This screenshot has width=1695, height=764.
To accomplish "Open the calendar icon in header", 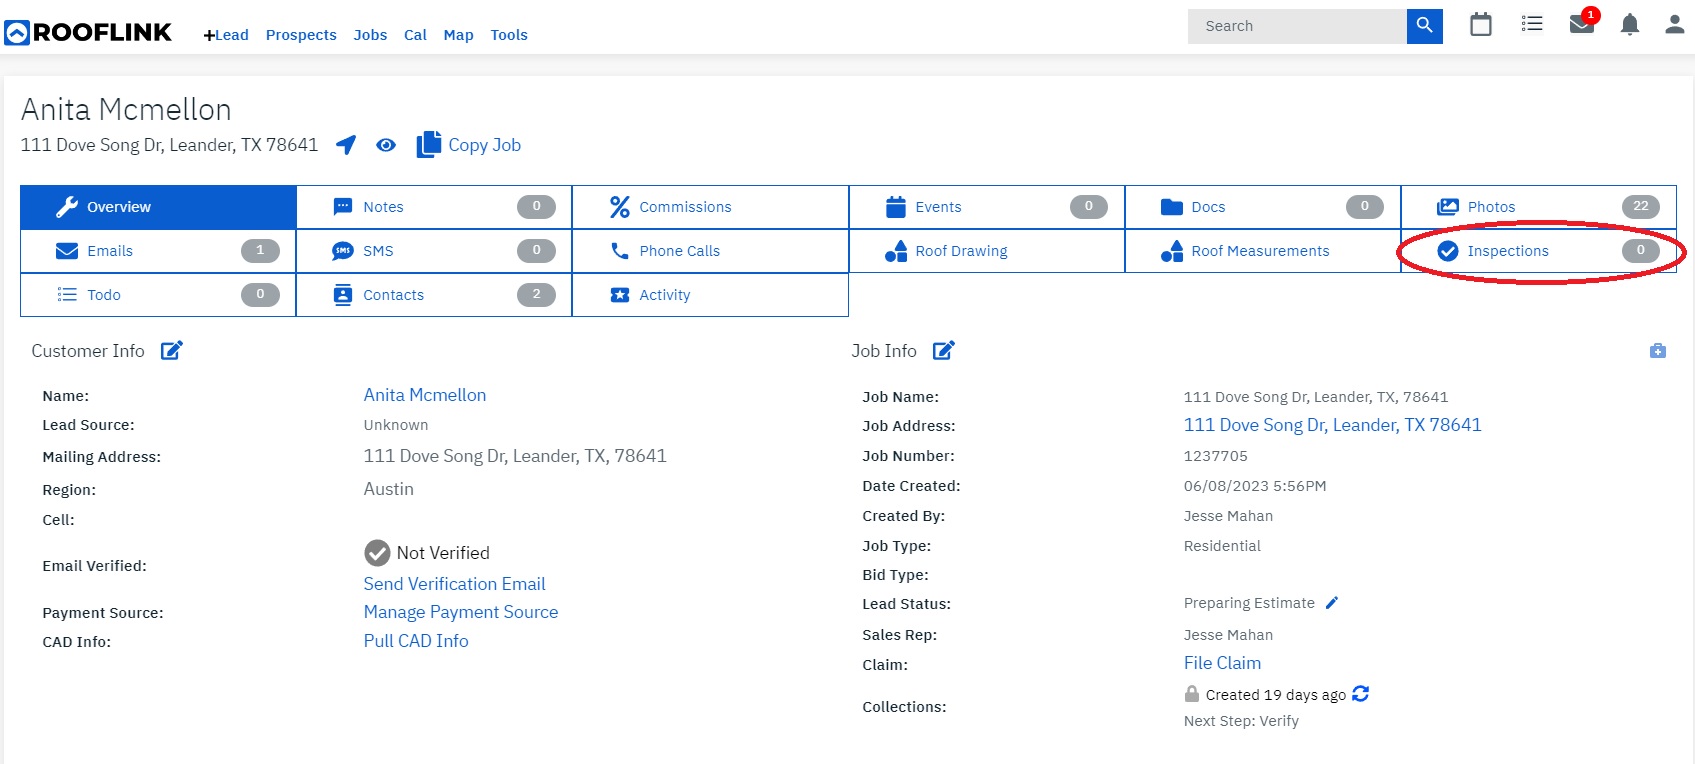I will 1481,24.
